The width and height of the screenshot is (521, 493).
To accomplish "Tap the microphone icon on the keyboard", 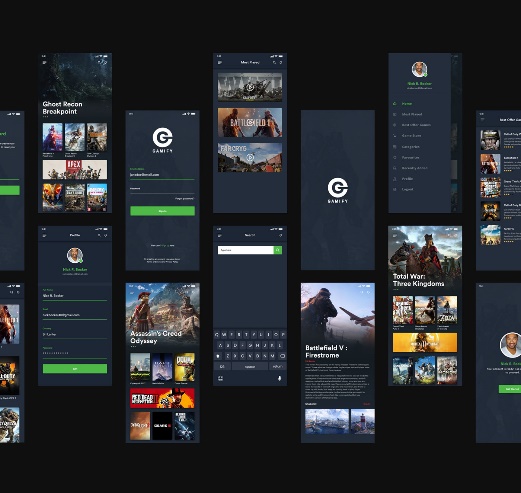I will (x=280, y=378).
